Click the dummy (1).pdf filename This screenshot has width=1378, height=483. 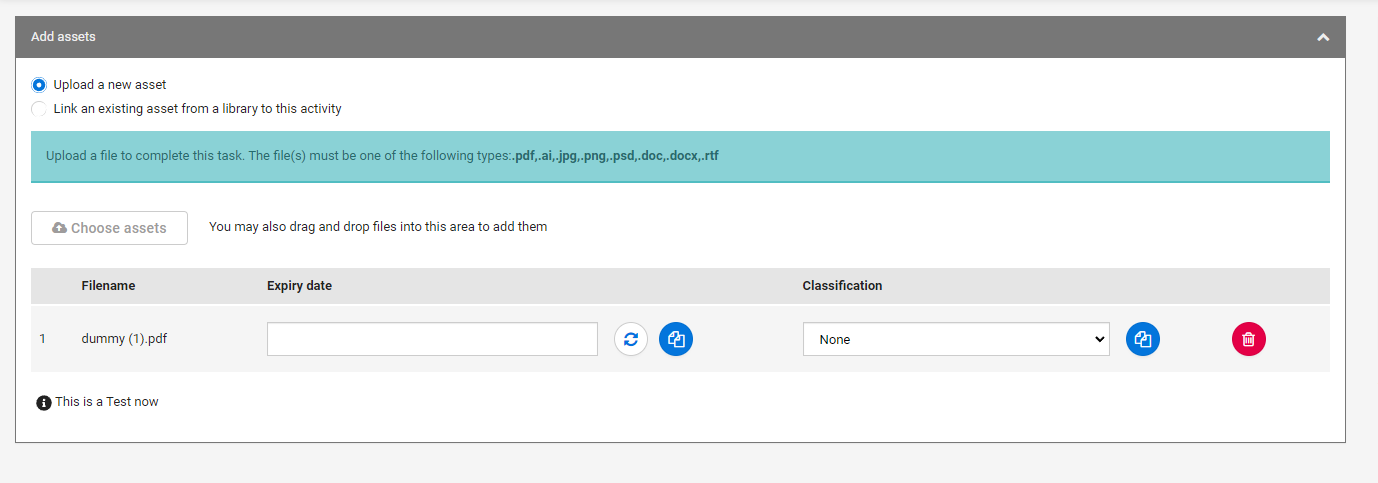tap(124, 339)
